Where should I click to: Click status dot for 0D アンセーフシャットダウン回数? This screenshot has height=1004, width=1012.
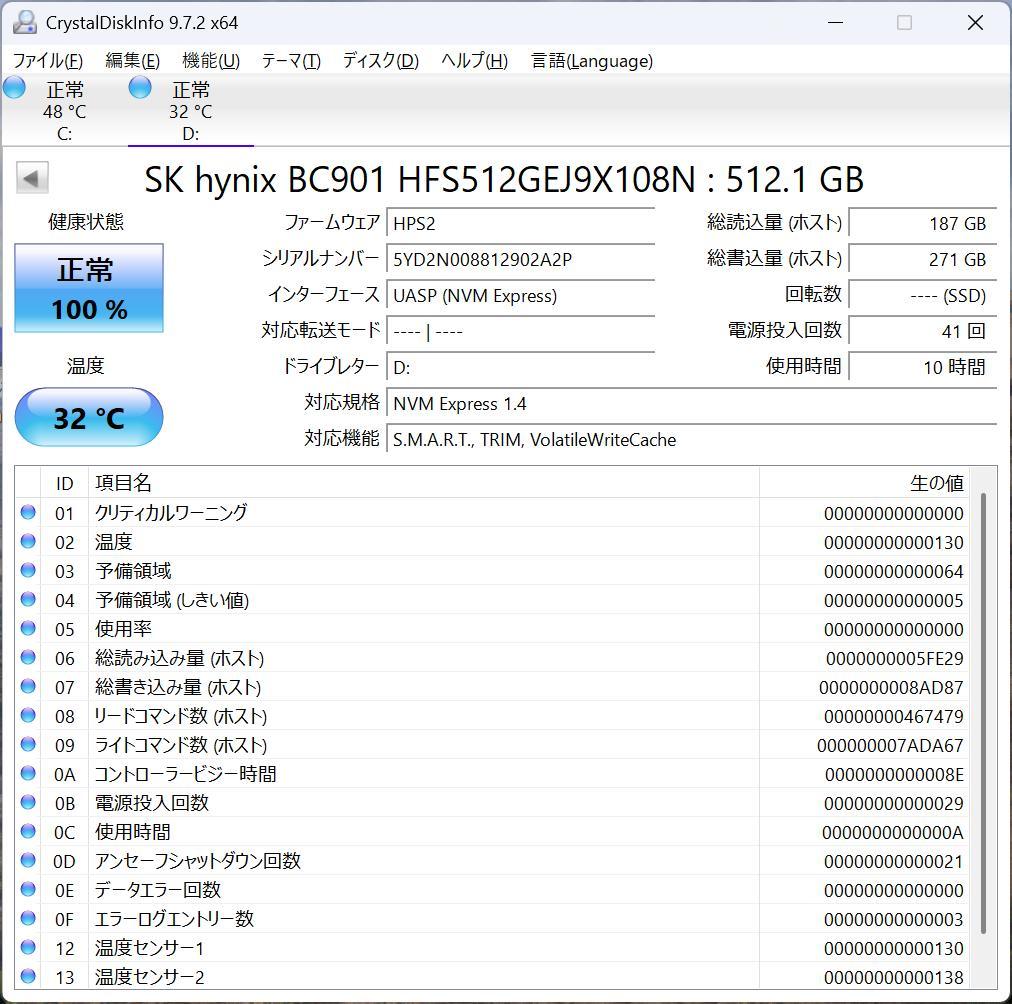(x=28, y=860)
